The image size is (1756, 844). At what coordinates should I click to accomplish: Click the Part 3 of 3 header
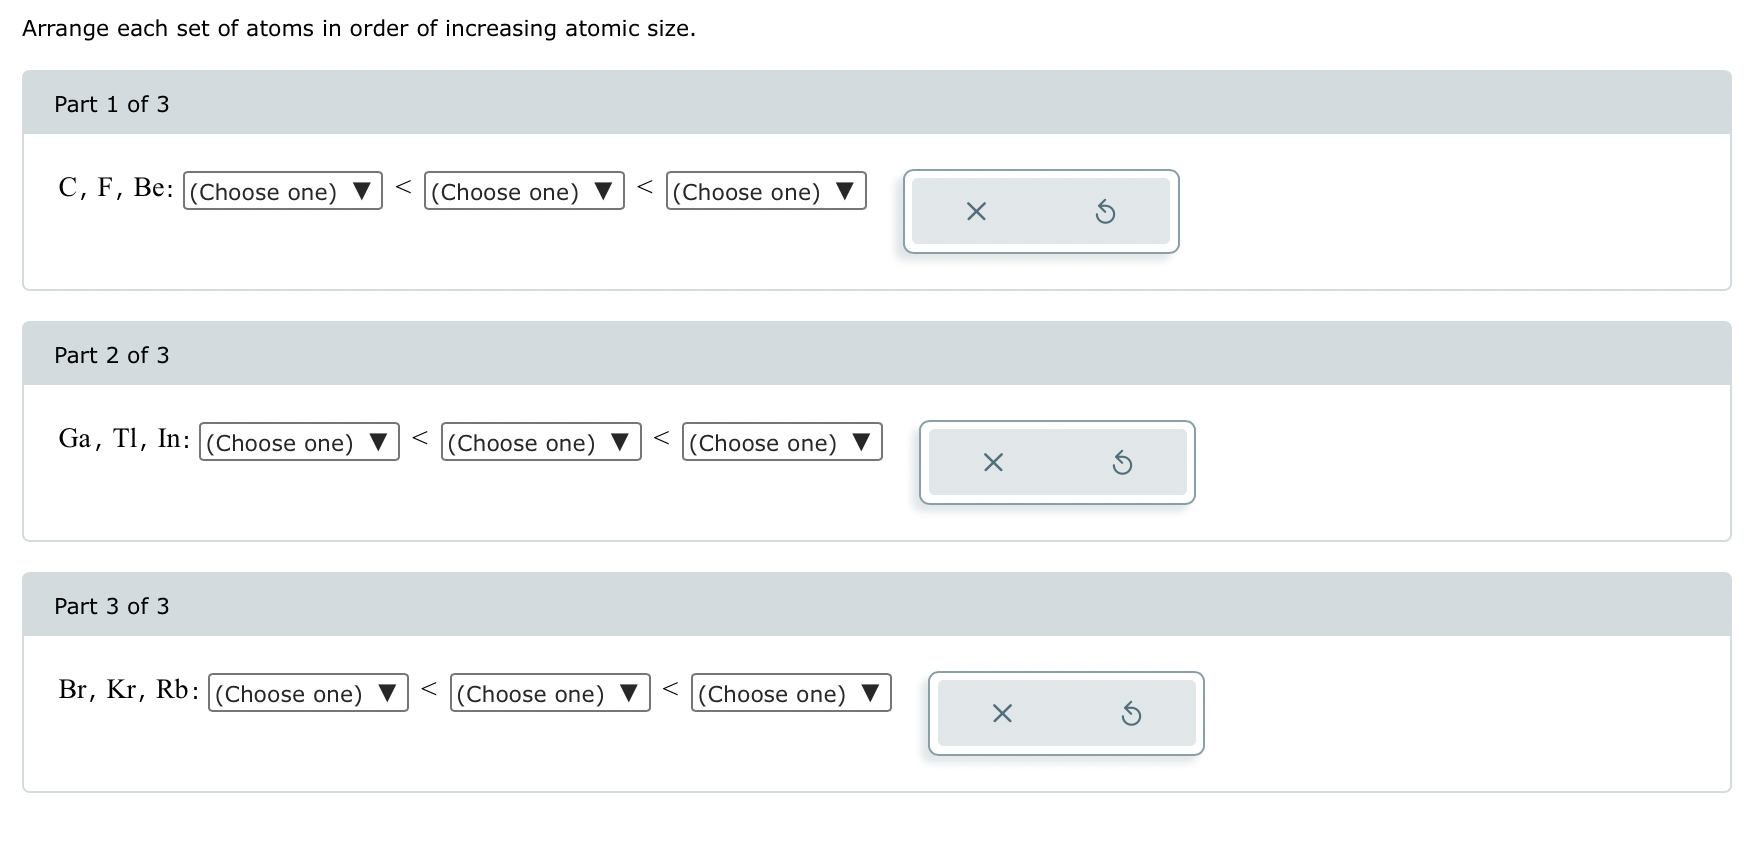pyautogui.click(x=112, y=605)
